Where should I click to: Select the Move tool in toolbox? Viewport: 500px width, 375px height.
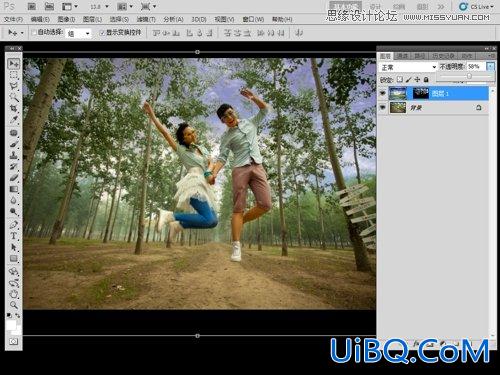[x=13, y=63]
